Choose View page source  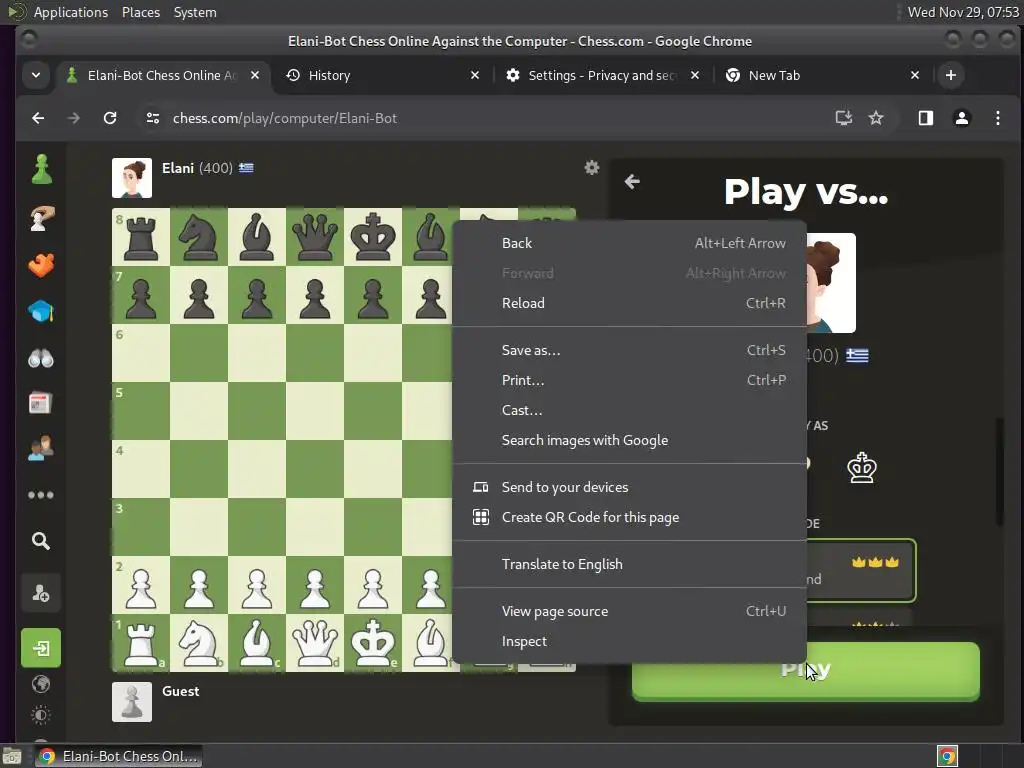pos(630,611)
